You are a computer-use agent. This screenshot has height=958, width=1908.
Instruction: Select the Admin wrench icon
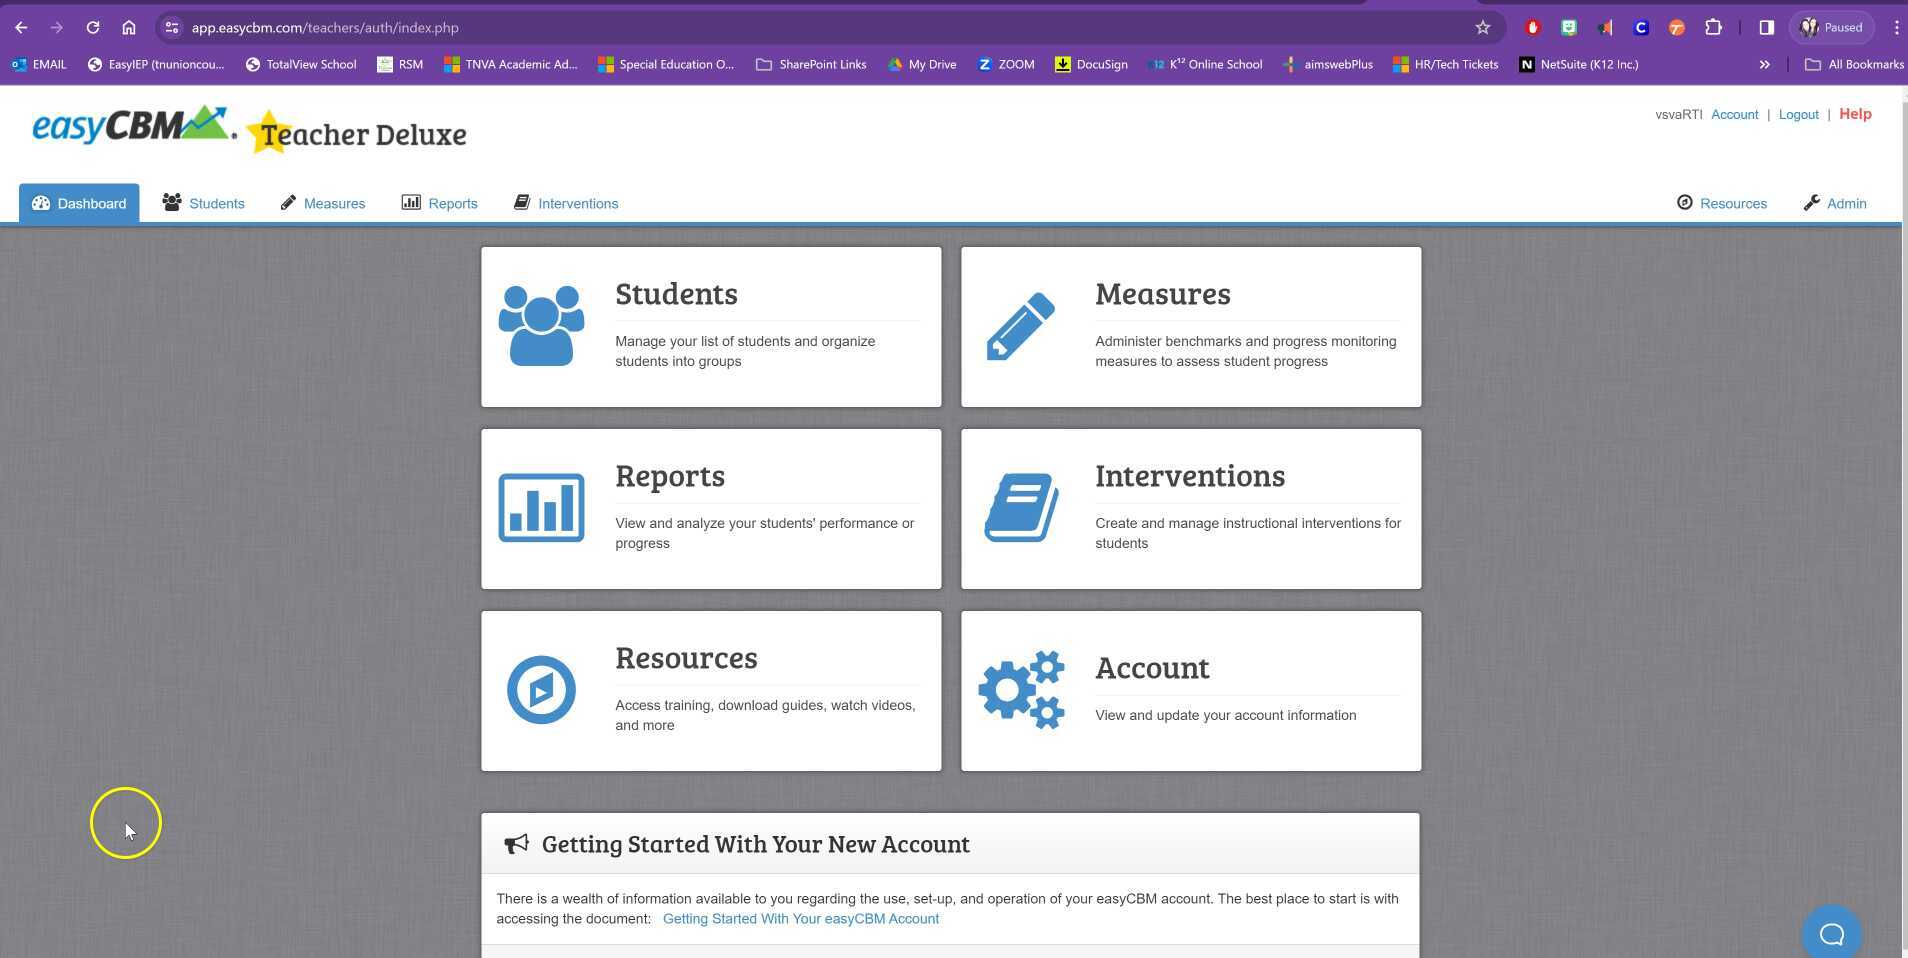[1812, 203]
